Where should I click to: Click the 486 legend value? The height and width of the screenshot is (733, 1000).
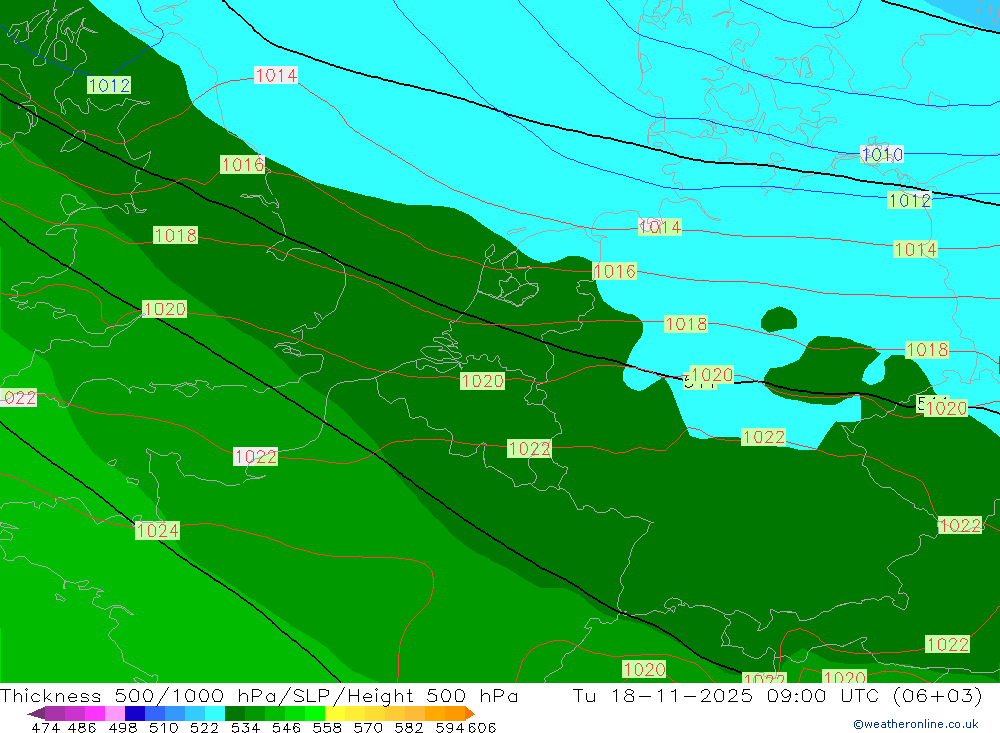[82, 727]
